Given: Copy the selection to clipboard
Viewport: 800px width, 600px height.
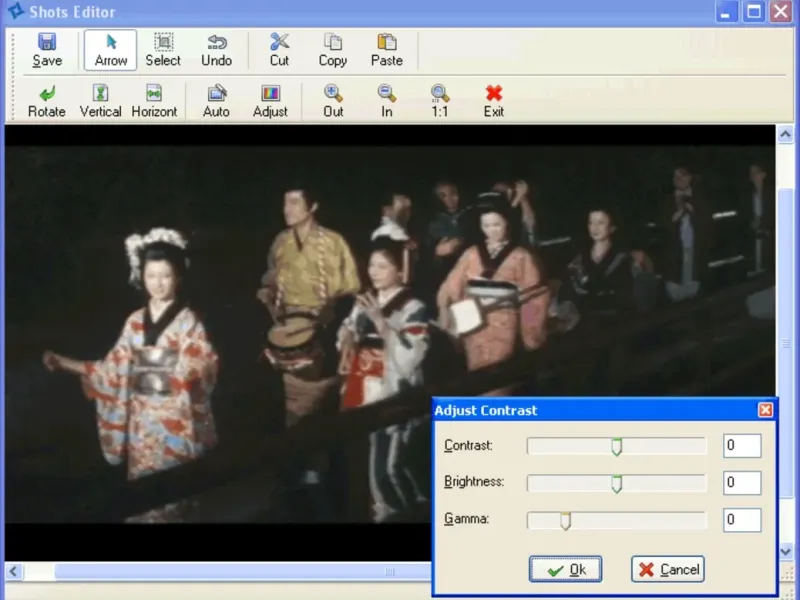Looking at the screenshot, I should [333, 50].
